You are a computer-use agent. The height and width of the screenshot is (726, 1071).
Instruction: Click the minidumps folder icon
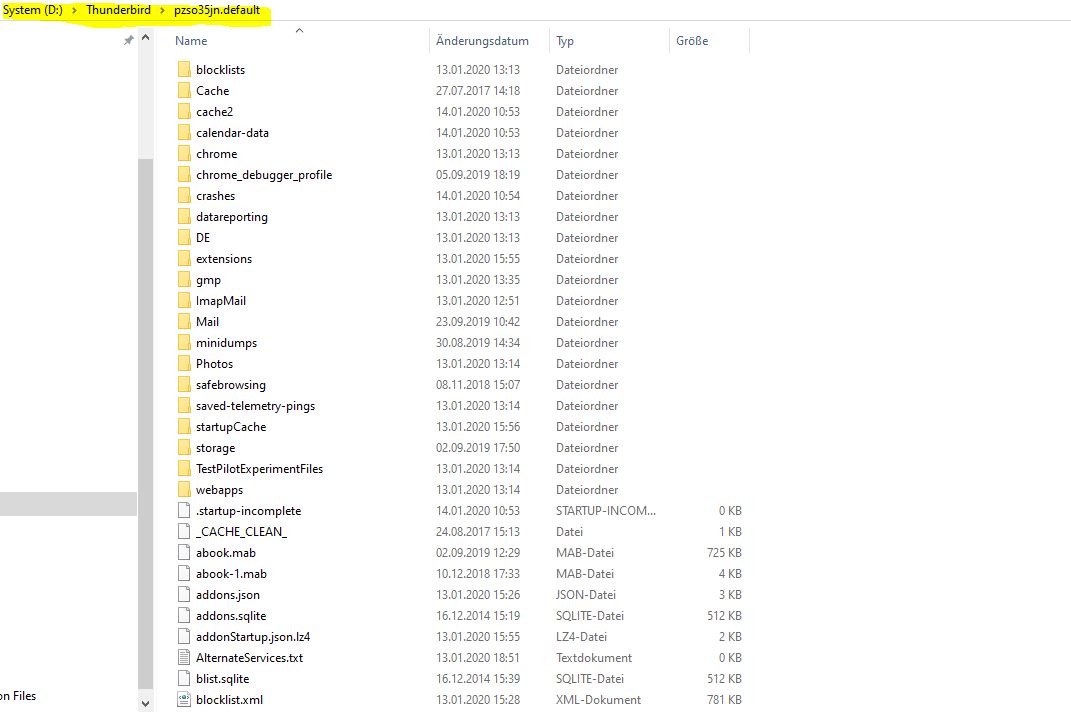click(184, 342)
